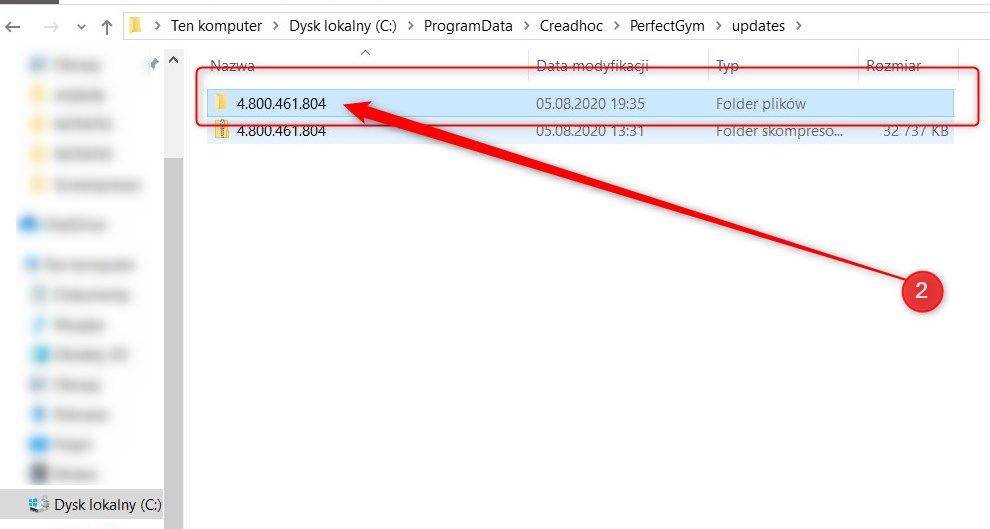Click the pin icon in navigation pane
Image resolution: width=990 pixels, height=529 pixels.
[153, 63]
